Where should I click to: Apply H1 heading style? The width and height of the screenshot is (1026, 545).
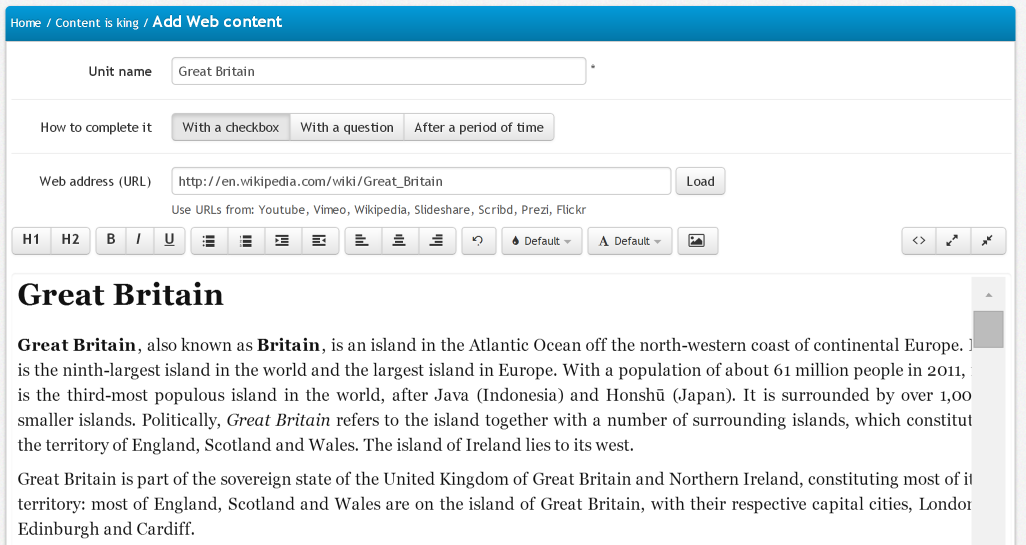tap(31, 240)
